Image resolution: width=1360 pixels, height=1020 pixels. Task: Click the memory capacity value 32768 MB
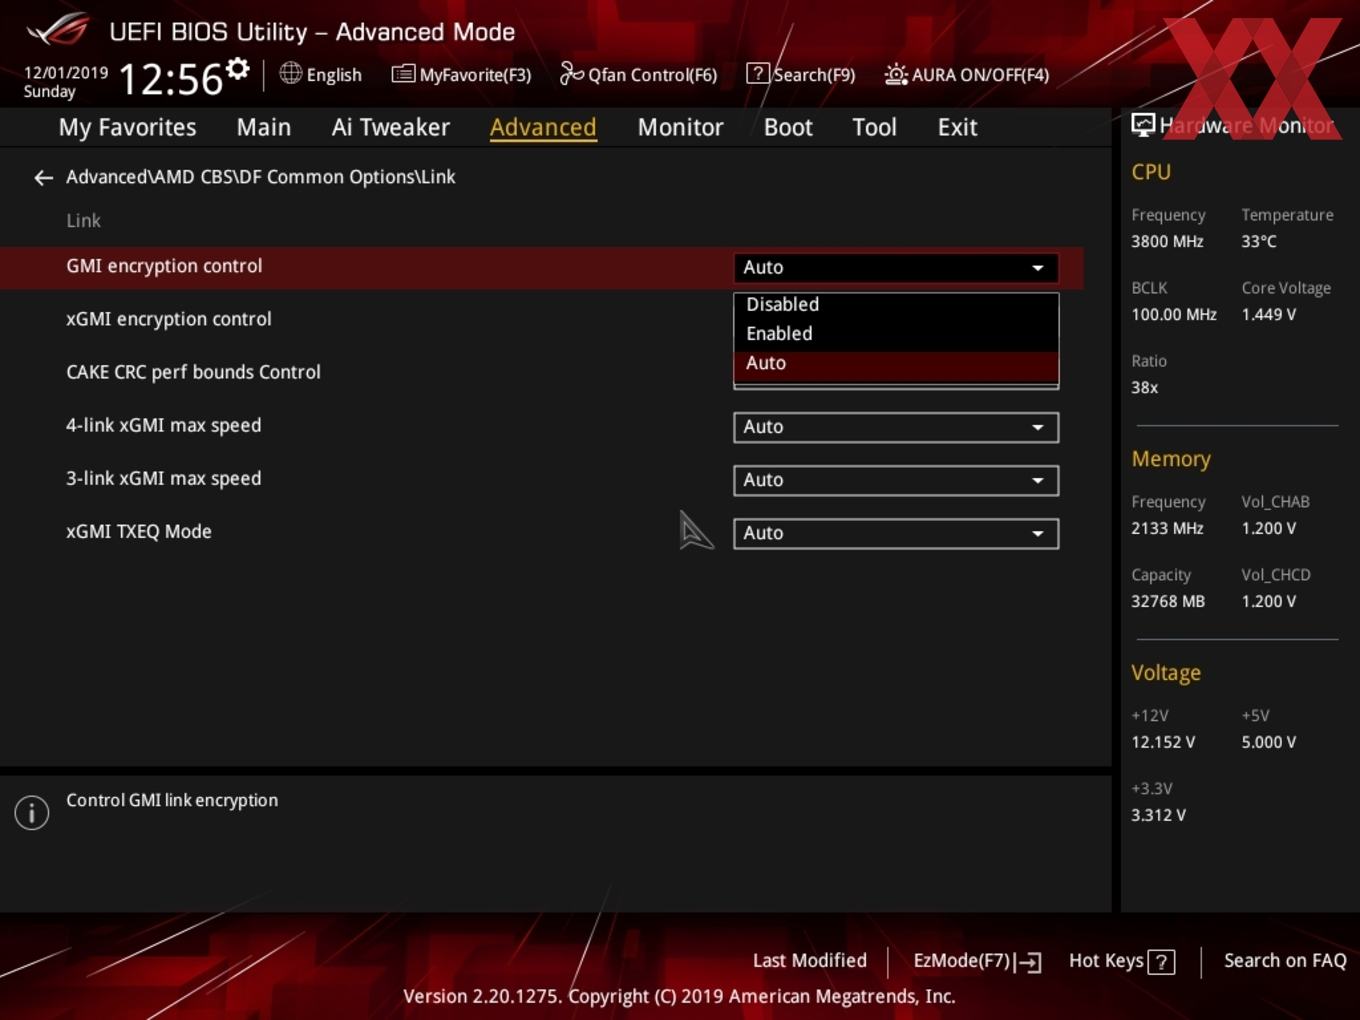pos(1168,601)
